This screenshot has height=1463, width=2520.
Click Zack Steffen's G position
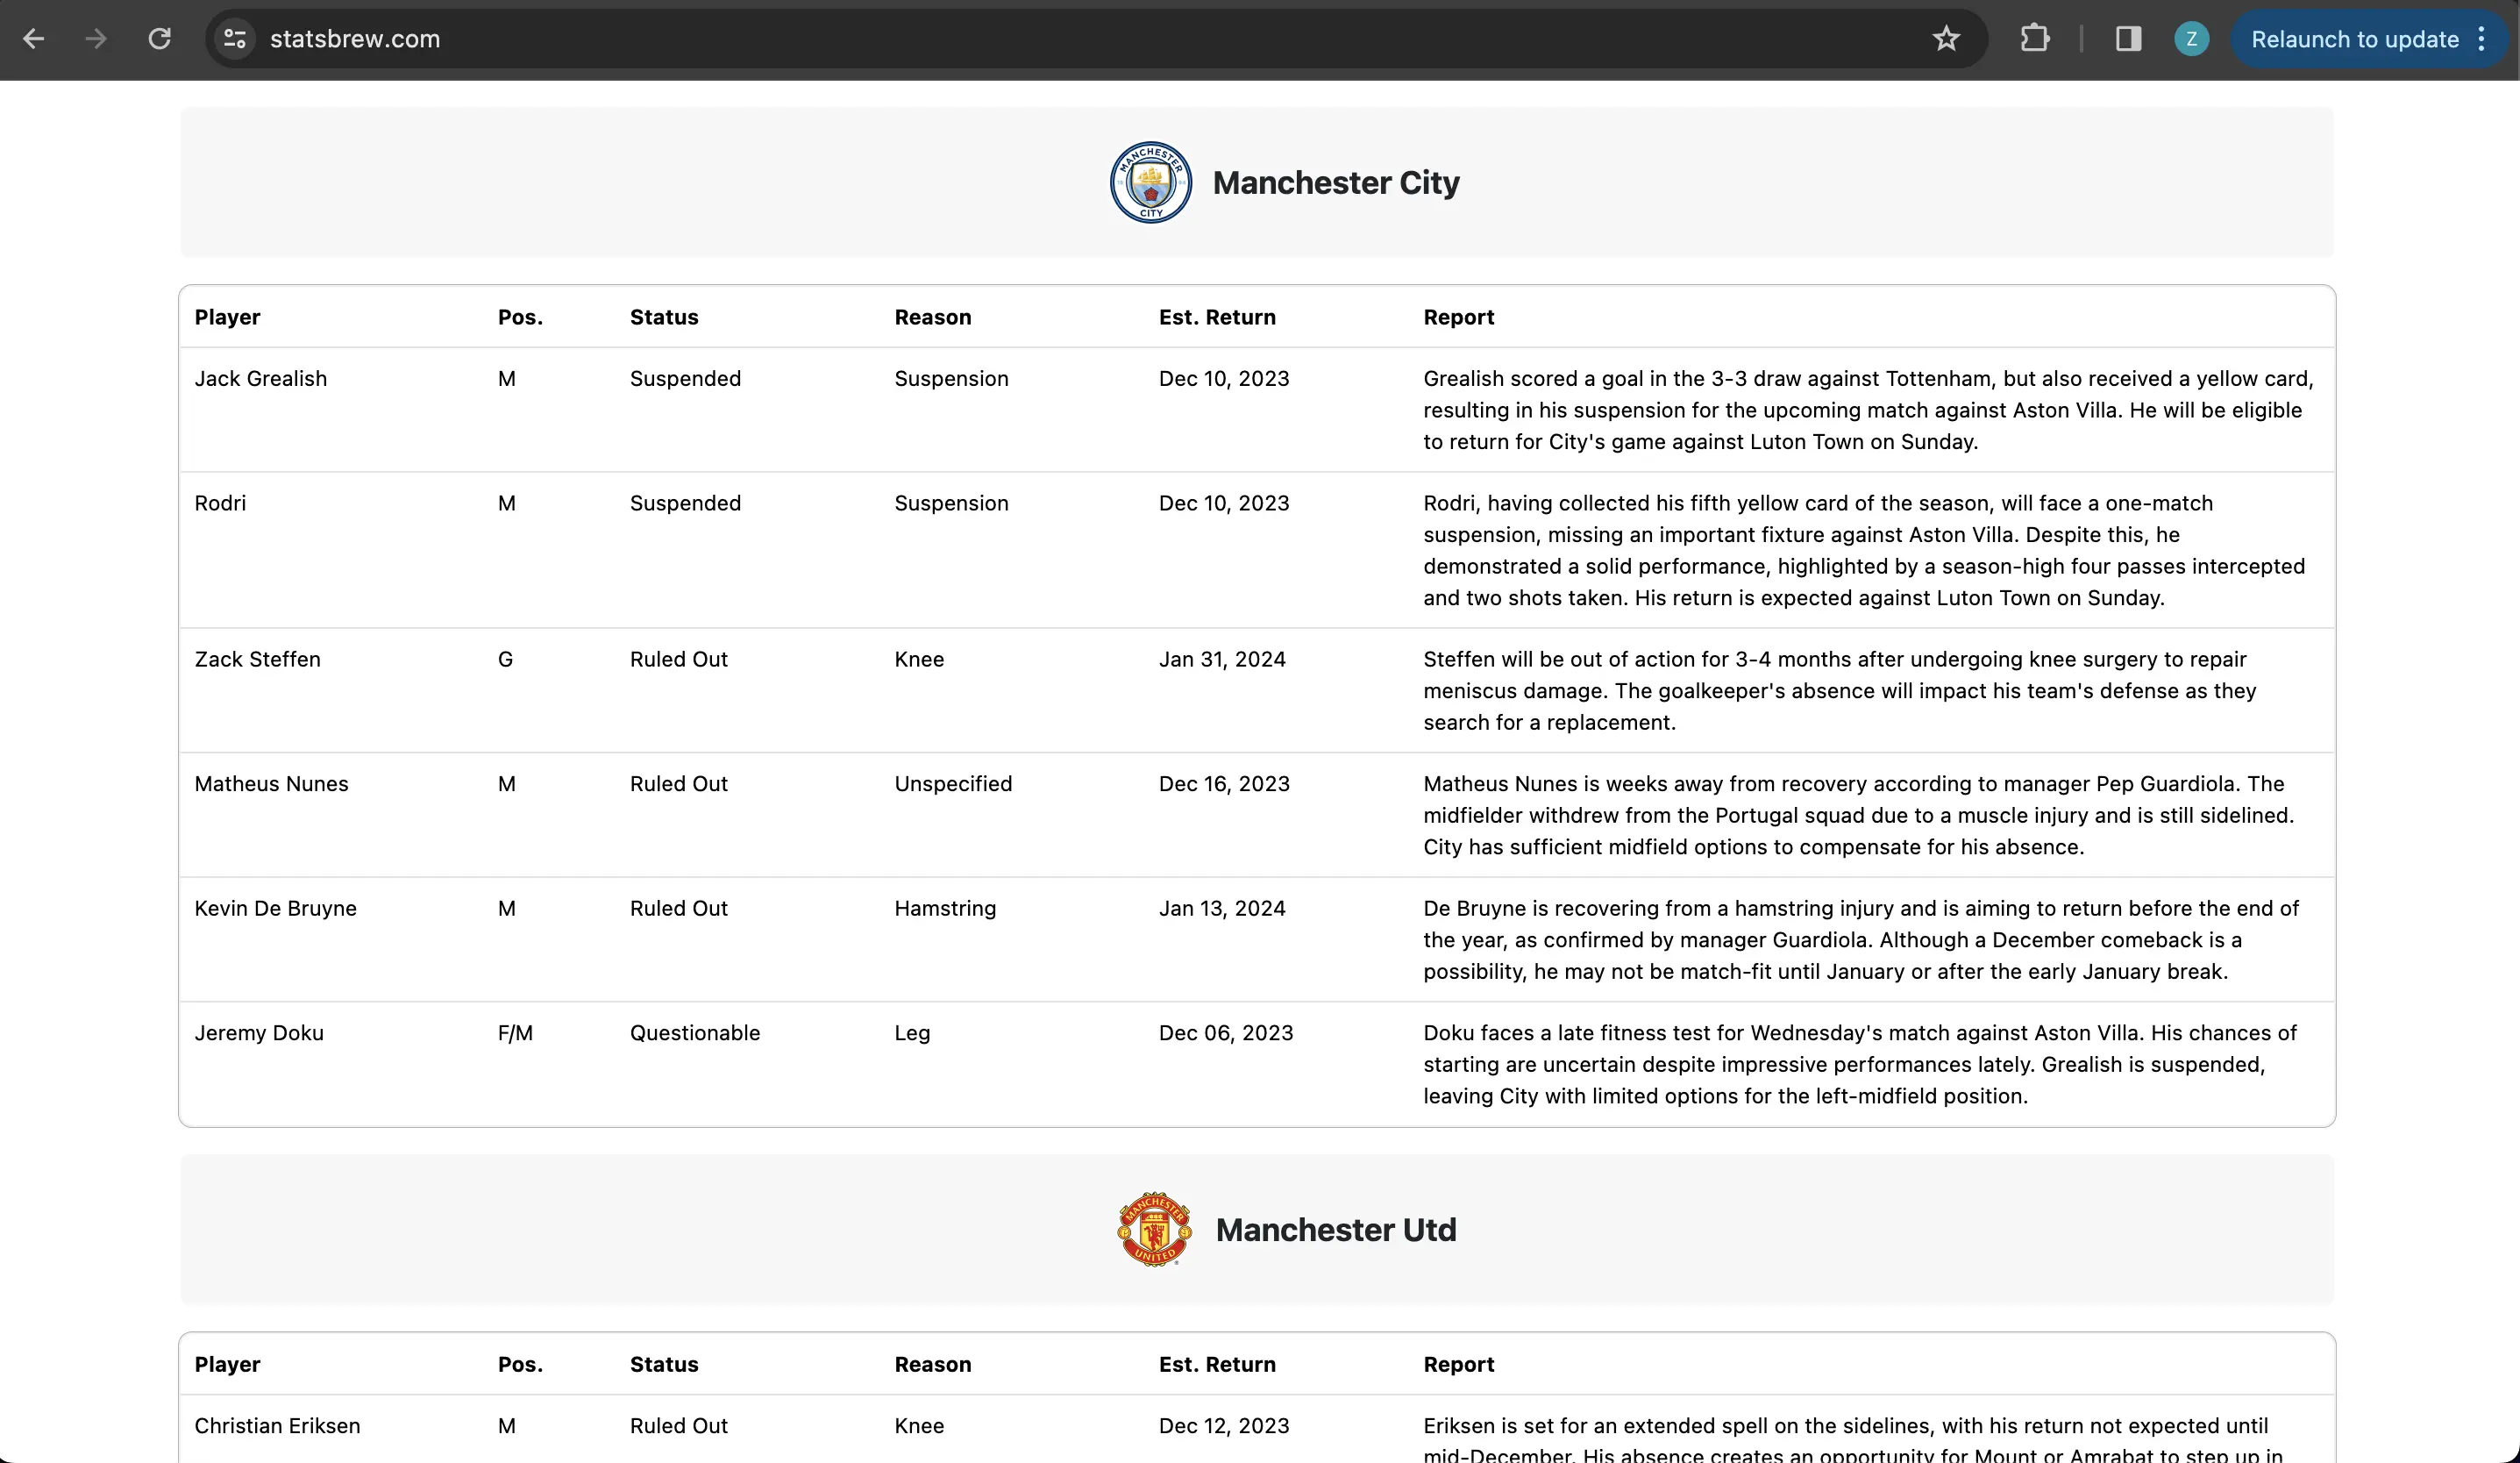[505, 659]
